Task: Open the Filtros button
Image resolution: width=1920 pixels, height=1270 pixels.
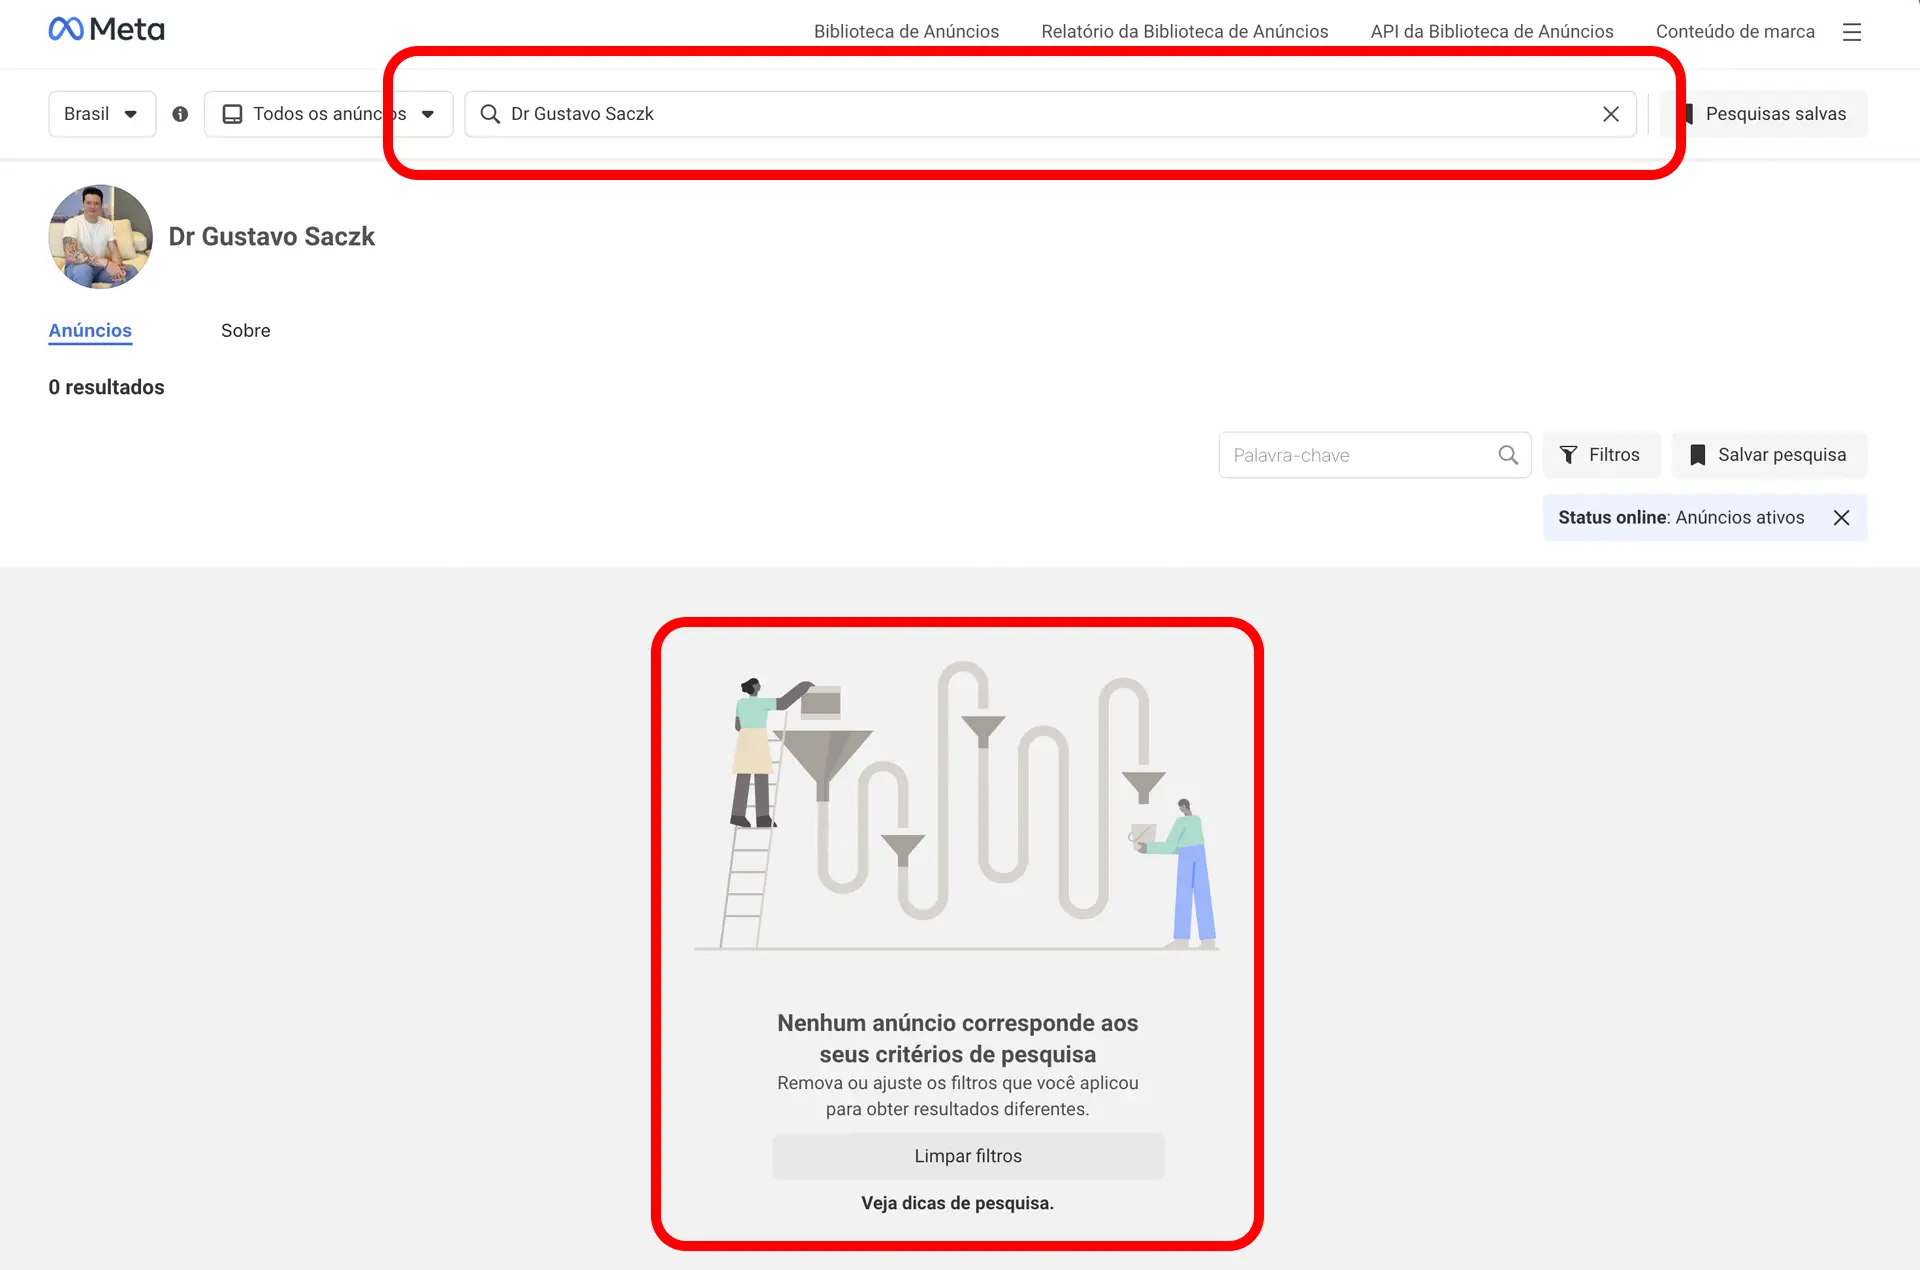Action: point(1601,455)
